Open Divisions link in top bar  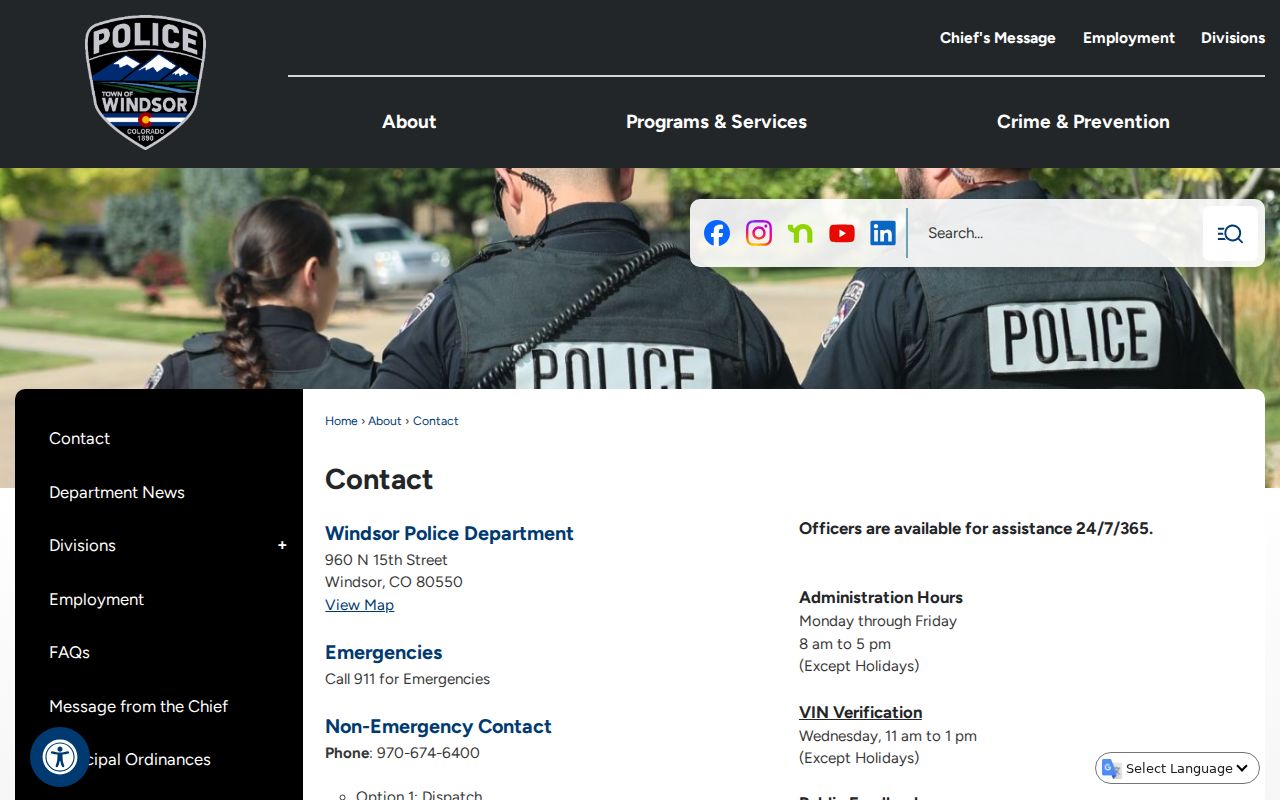(x=1233, y=38)
